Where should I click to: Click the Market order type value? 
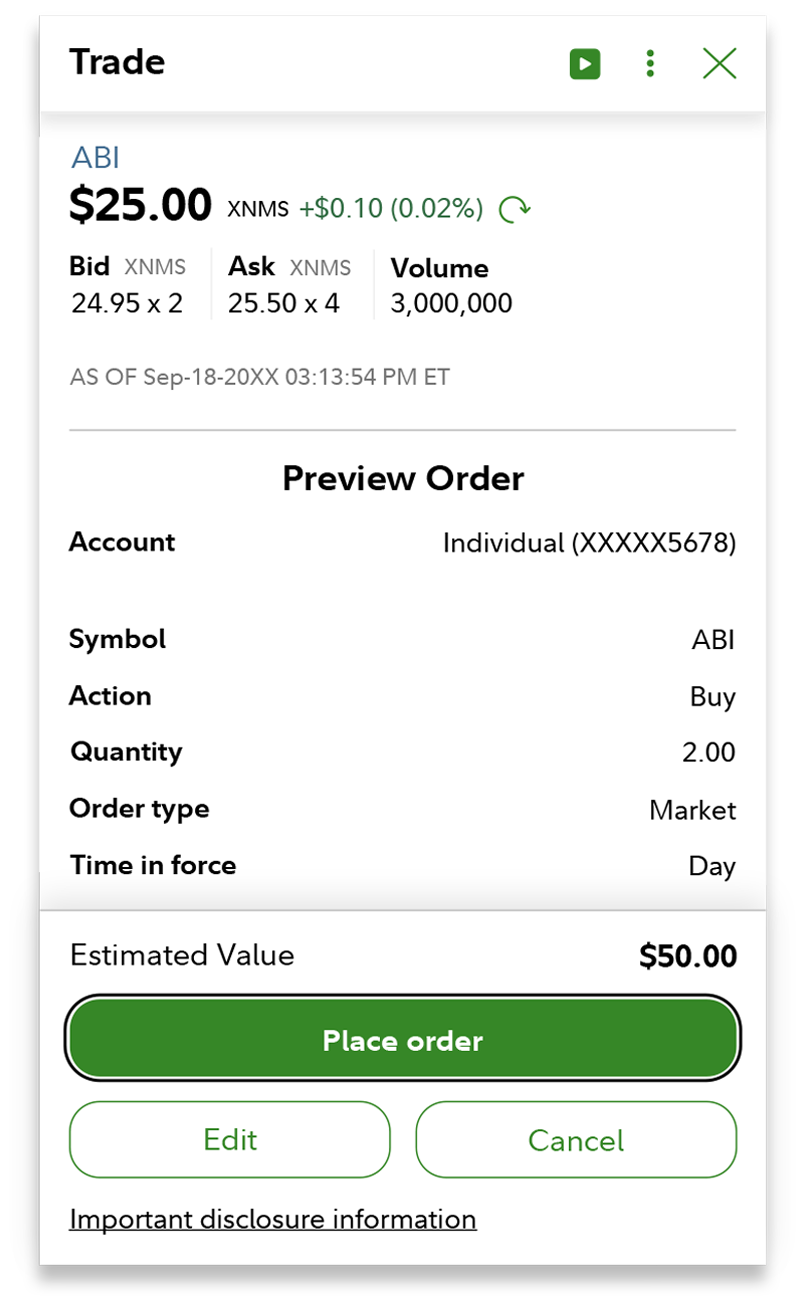coord(692,810)
